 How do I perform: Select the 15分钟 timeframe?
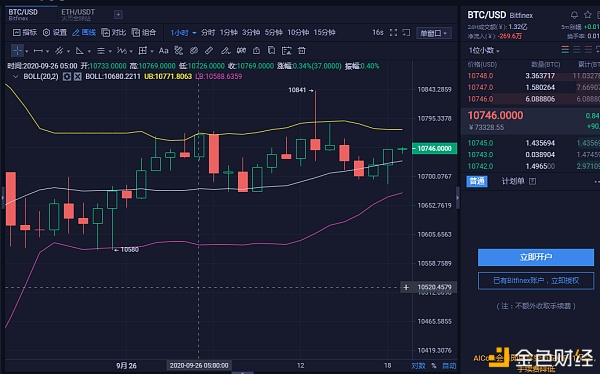click(x=324, y=33)
